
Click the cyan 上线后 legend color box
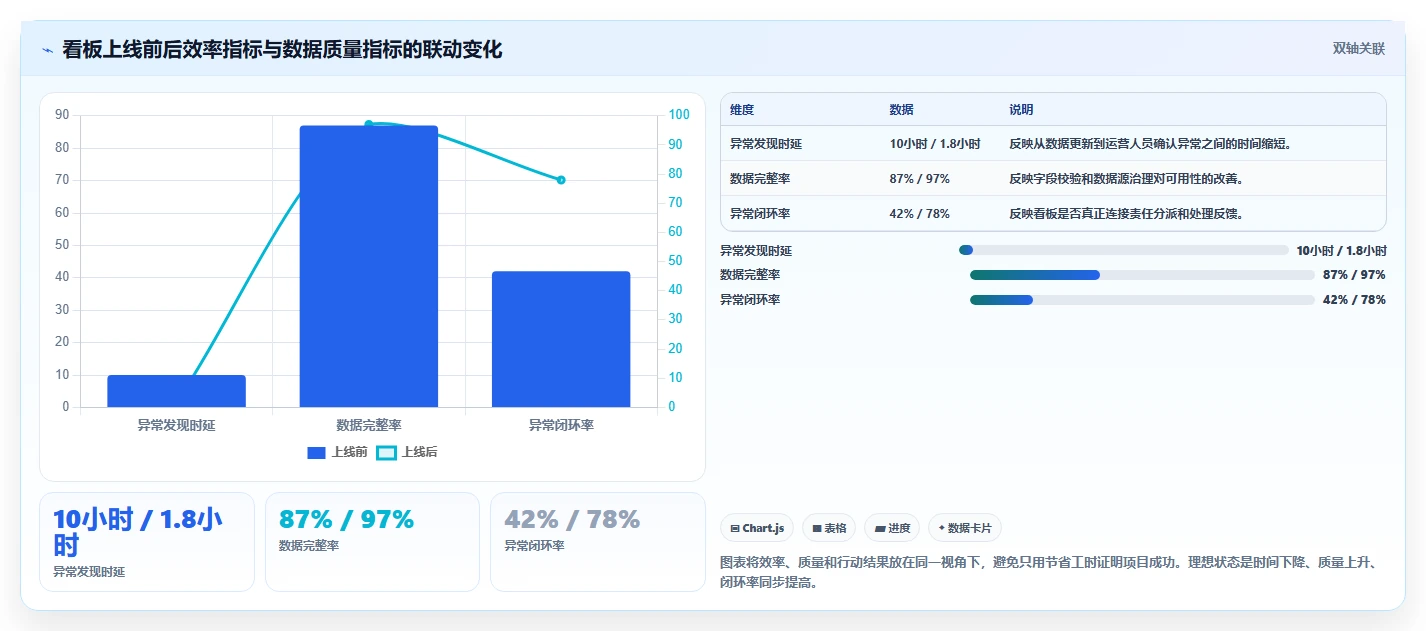point(386,452)
